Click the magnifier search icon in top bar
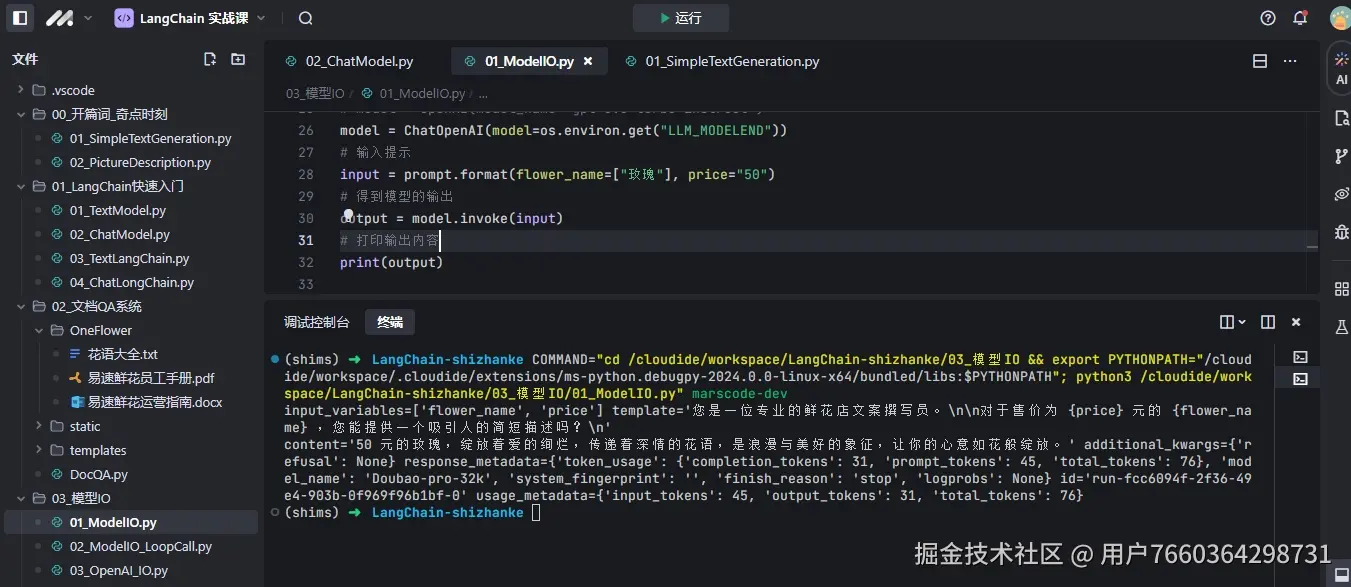This screenshot has height=587, width=1351. [304, 17]
